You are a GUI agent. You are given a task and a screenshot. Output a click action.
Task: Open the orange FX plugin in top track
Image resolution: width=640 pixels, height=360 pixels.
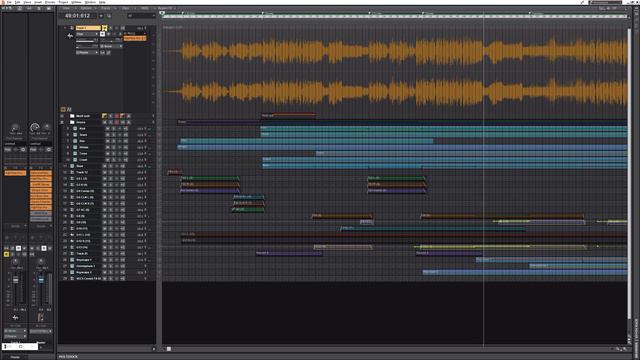pyautogui.click(x=135, y=38)
